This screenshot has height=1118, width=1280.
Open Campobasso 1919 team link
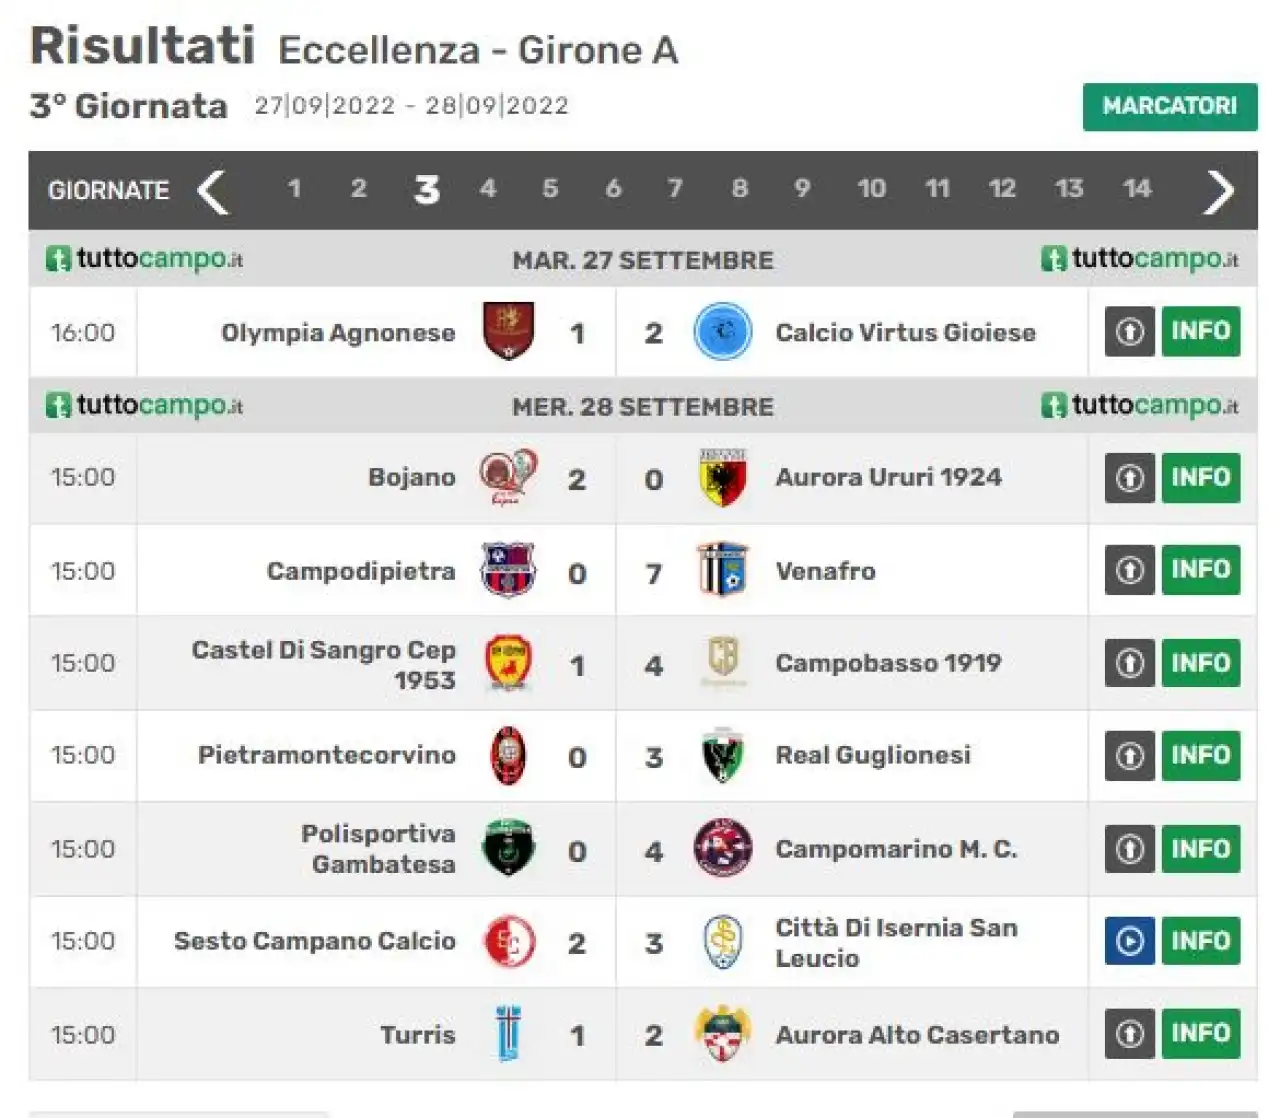(x=888, y=663)
